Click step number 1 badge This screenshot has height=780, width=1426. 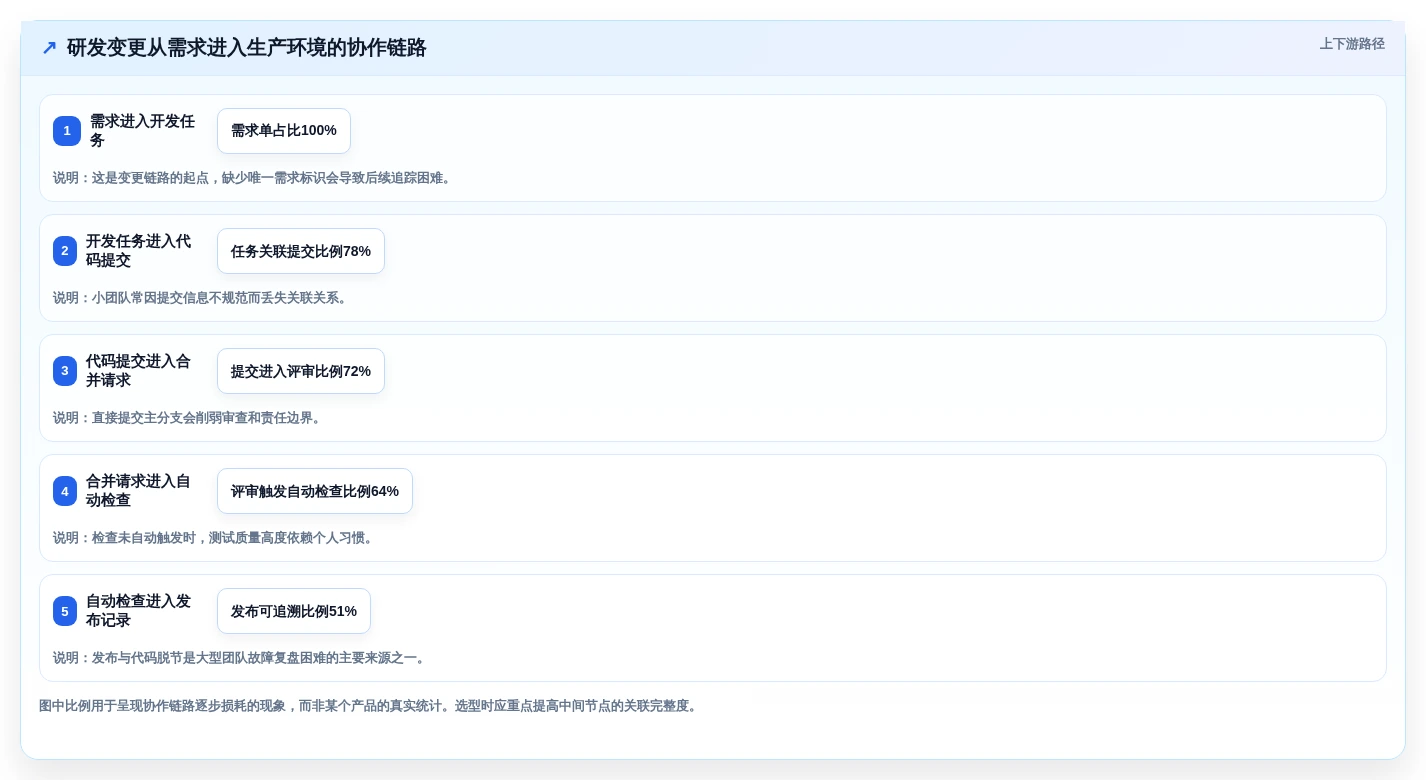tap(67, 131)
